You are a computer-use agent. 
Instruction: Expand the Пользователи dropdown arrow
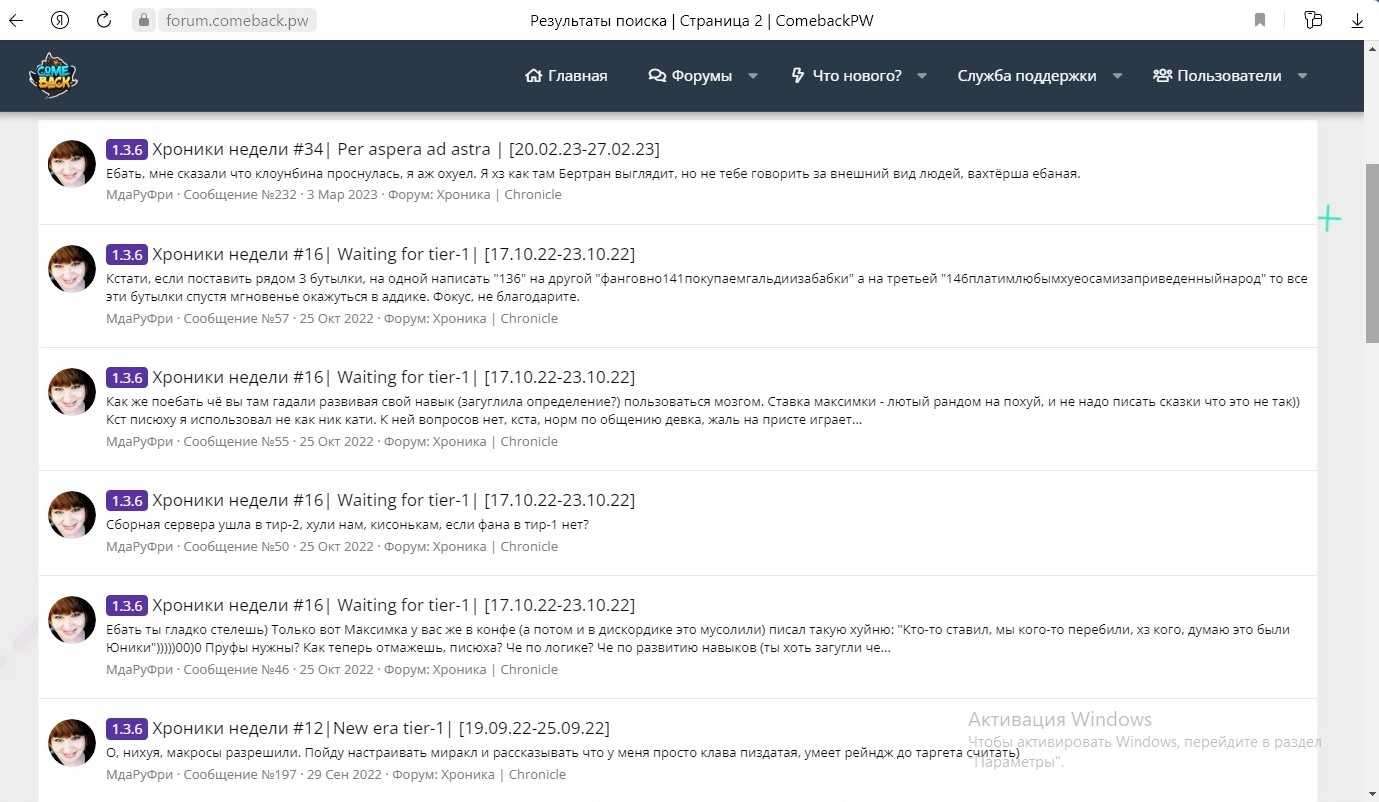point(1302,76)
